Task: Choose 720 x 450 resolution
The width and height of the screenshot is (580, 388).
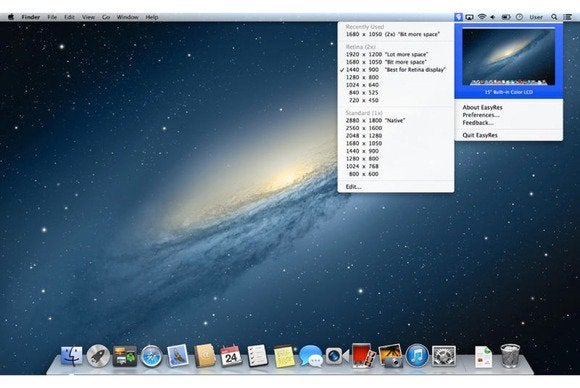Action: pyautogui.click(x=395, y=100)
